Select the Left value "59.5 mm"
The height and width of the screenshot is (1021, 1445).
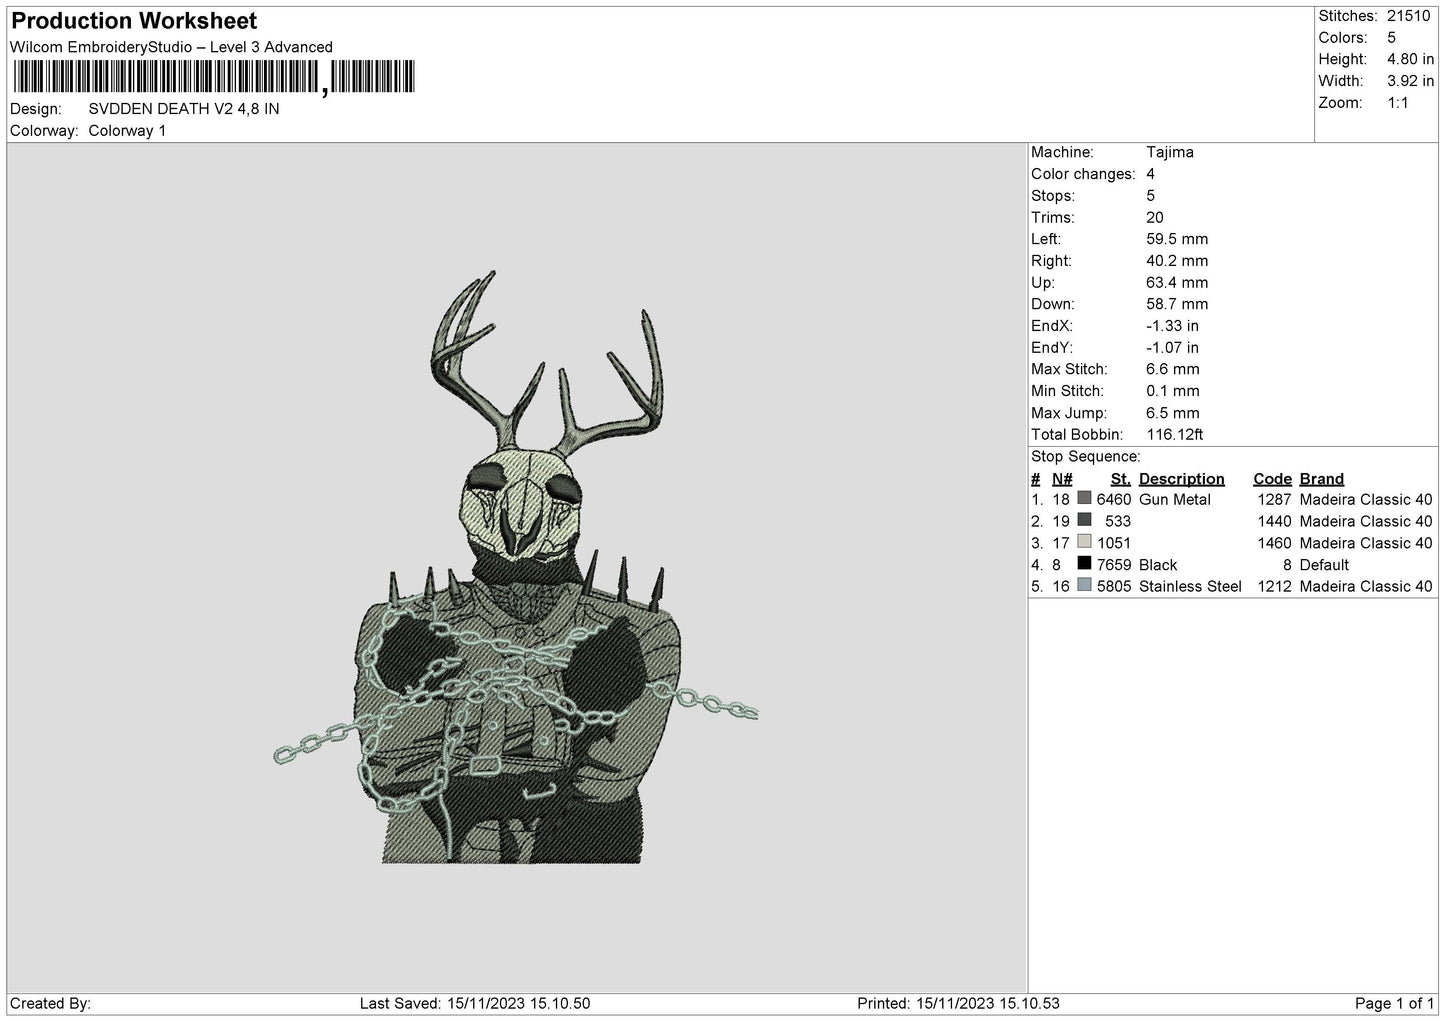click(1177, 239)
